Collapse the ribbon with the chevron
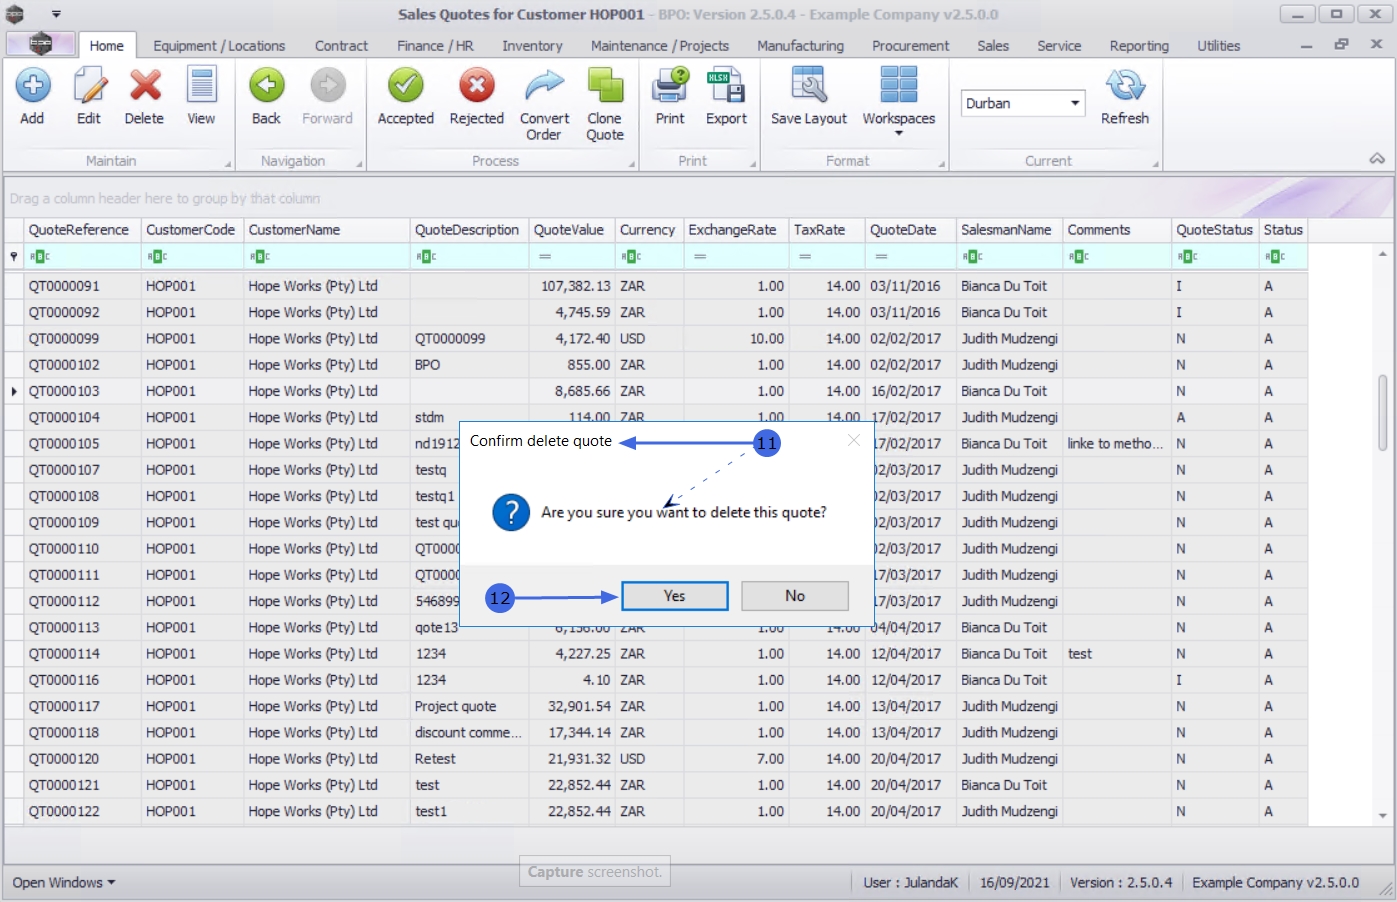Image resolution: width=1397 pixels, height=902 pixels. pyautogui.click(x=1377, y=159)
